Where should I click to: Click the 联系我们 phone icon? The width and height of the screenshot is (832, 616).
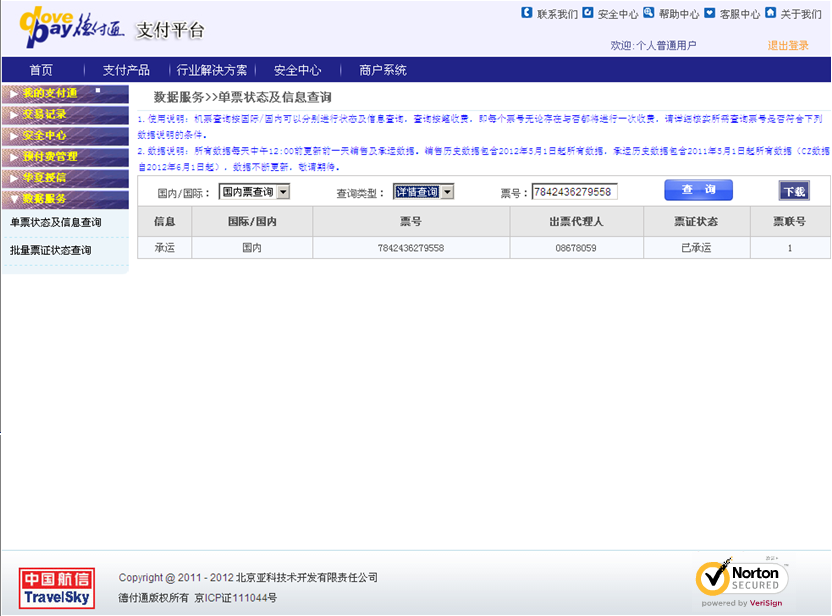tap(527, 13)
